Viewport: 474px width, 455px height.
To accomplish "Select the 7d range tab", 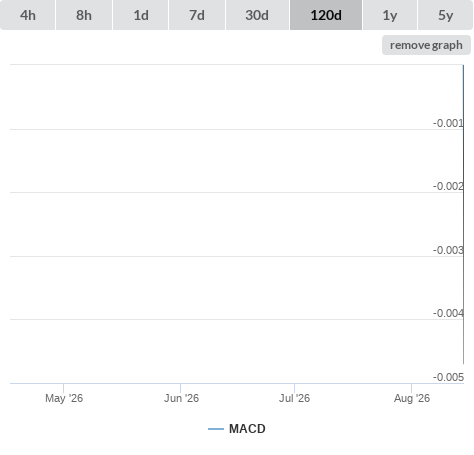I will click(197, 15).
